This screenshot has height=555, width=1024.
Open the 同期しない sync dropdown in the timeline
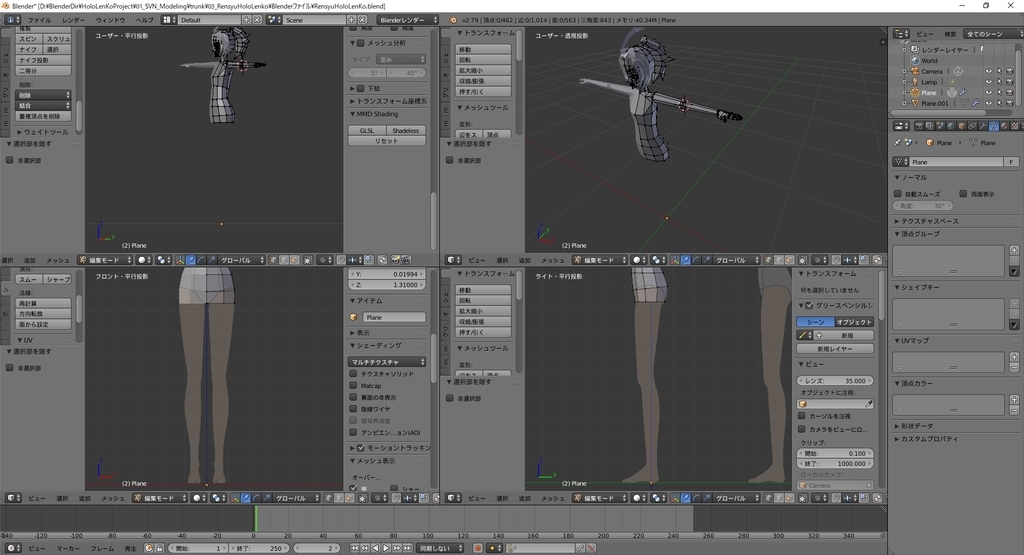[x=442, y=548]
